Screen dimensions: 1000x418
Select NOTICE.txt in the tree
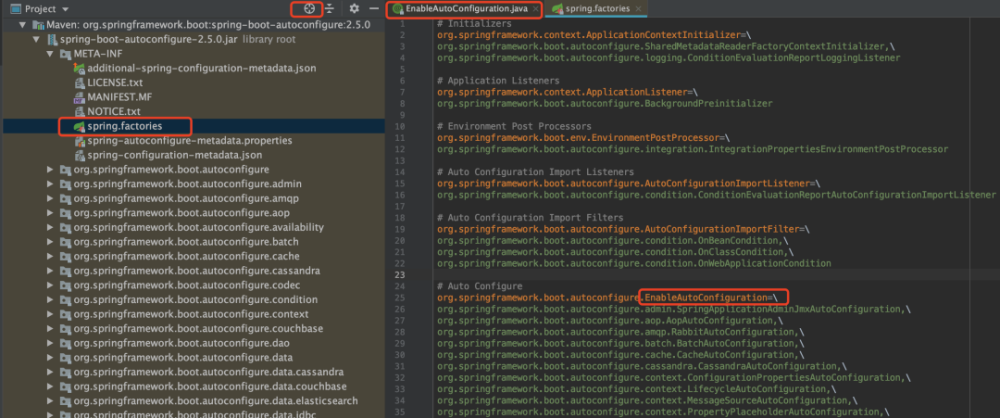click(114, 112)
